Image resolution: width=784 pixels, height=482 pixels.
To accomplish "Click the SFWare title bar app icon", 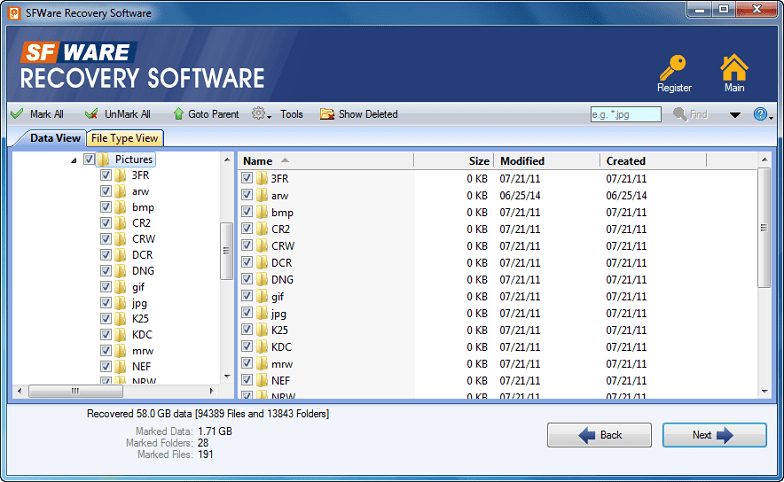I will pos(14,12).
